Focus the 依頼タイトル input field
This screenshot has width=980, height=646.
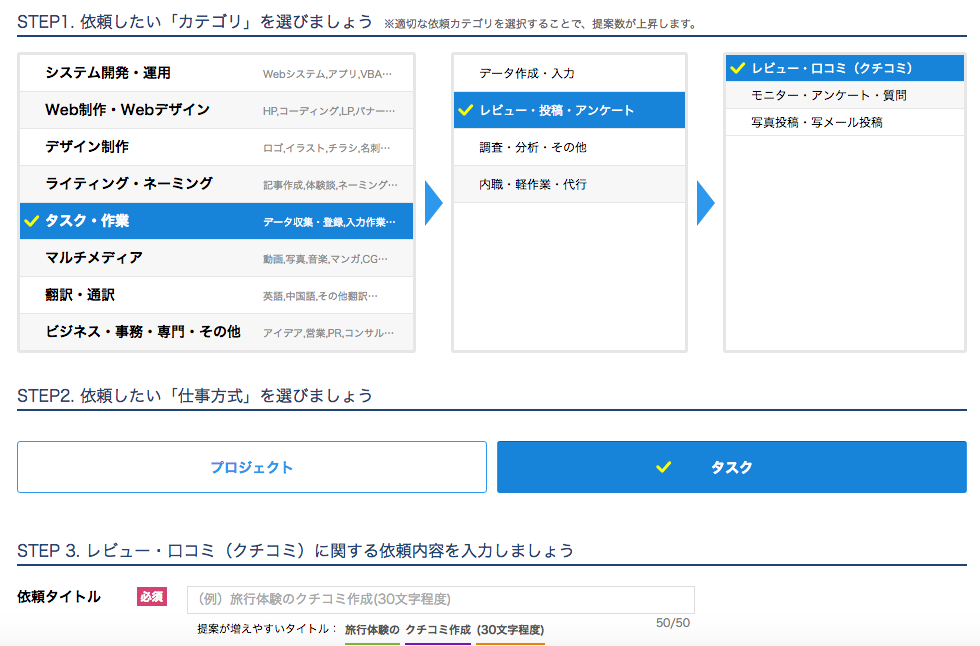coord(441,599)
